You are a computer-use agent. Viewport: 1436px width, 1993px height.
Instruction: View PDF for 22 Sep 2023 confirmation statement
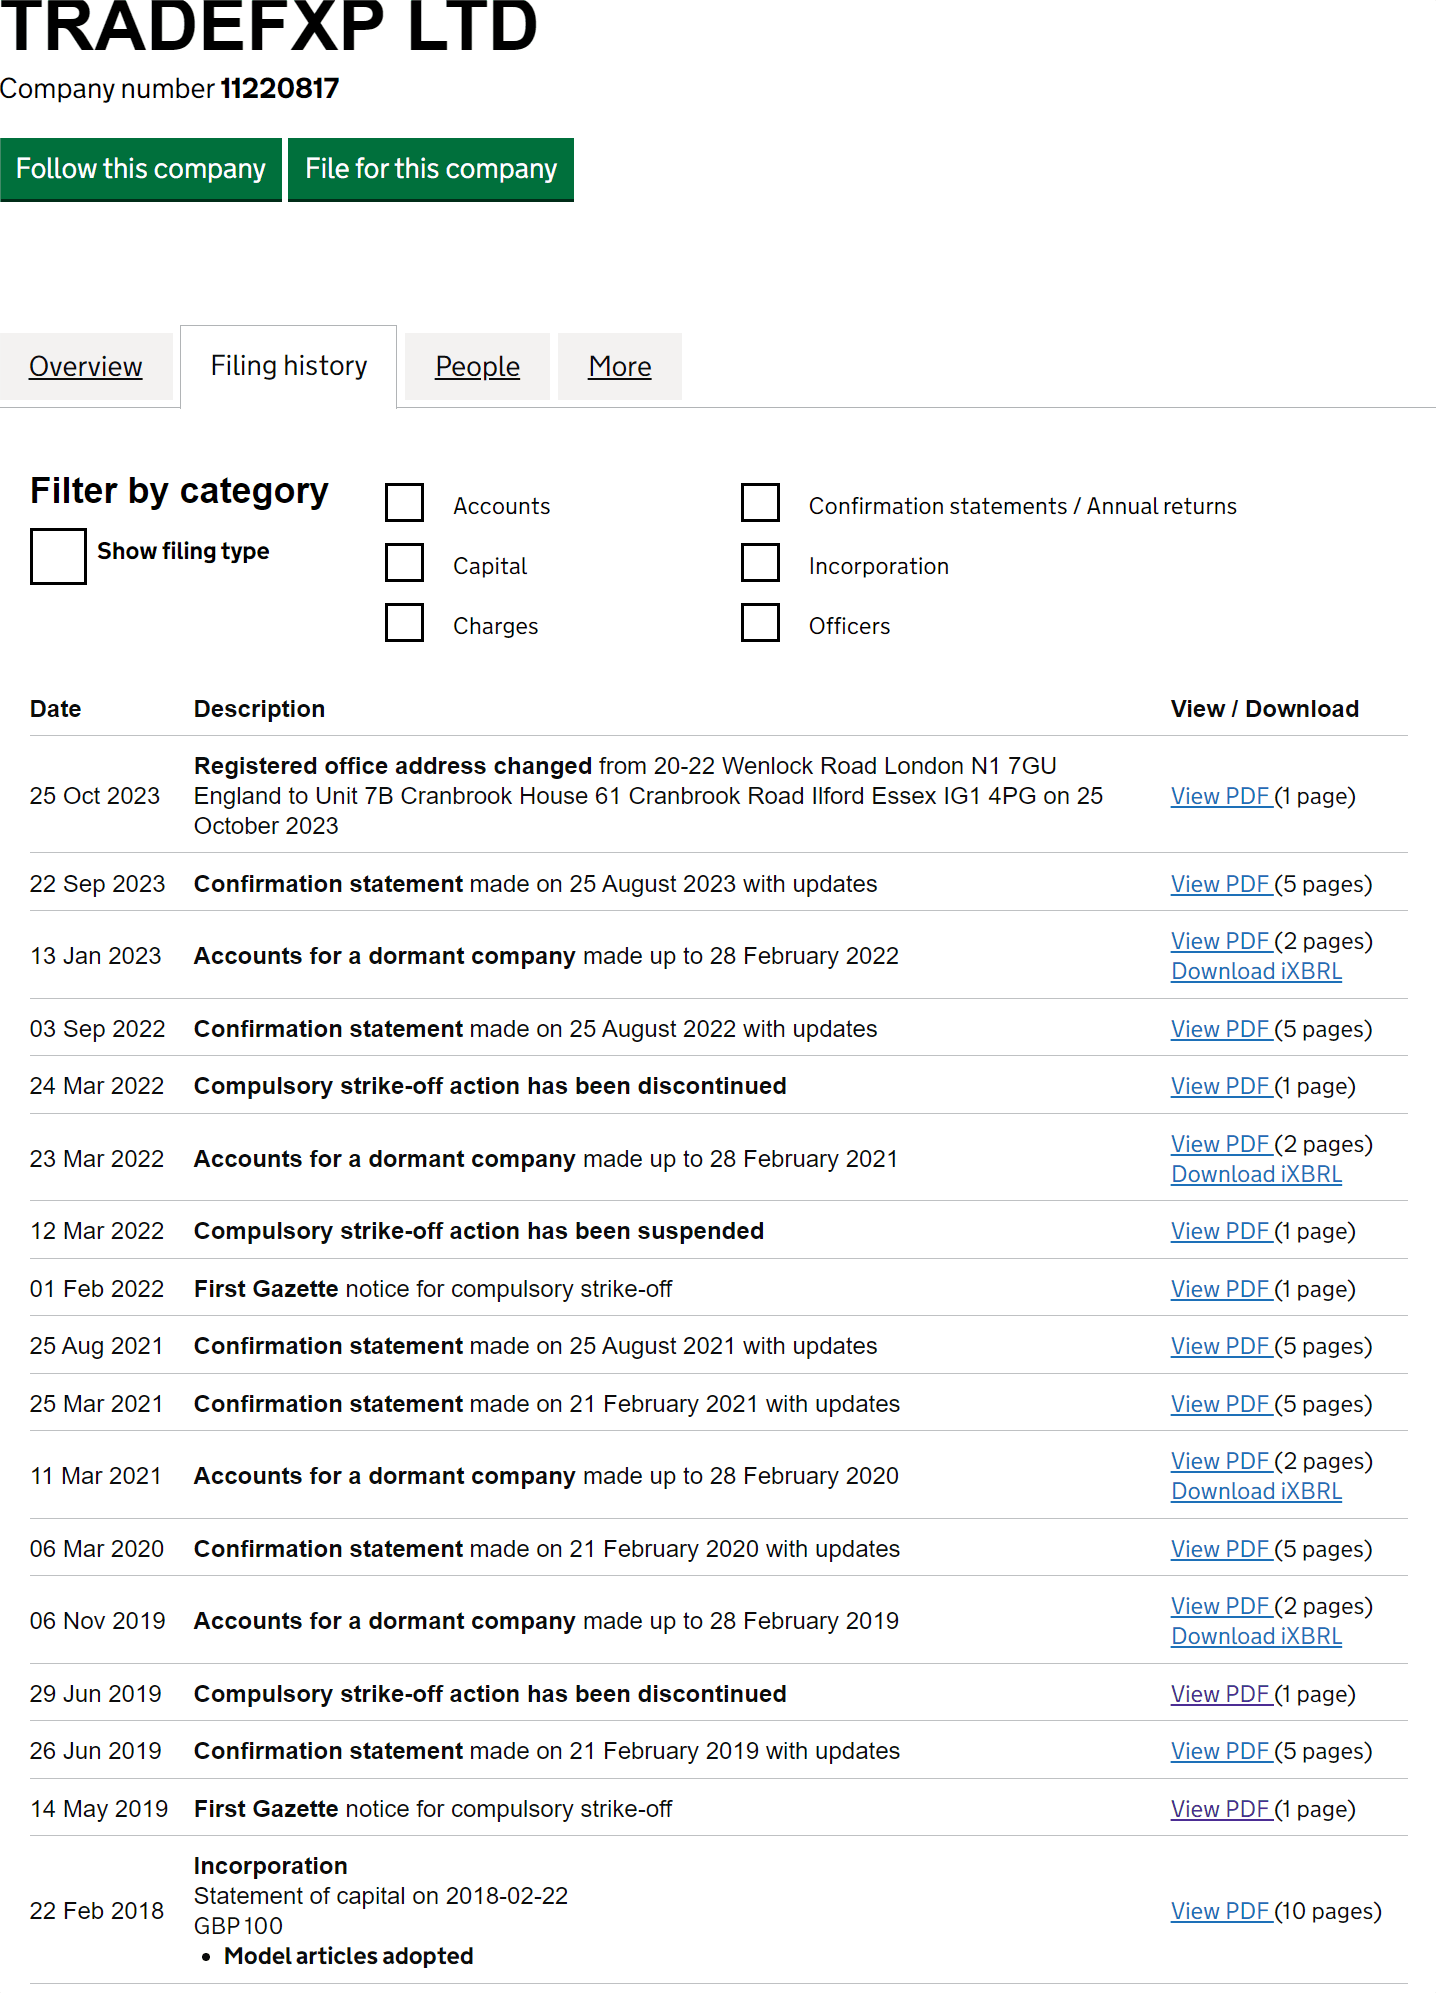[1221, 884]
